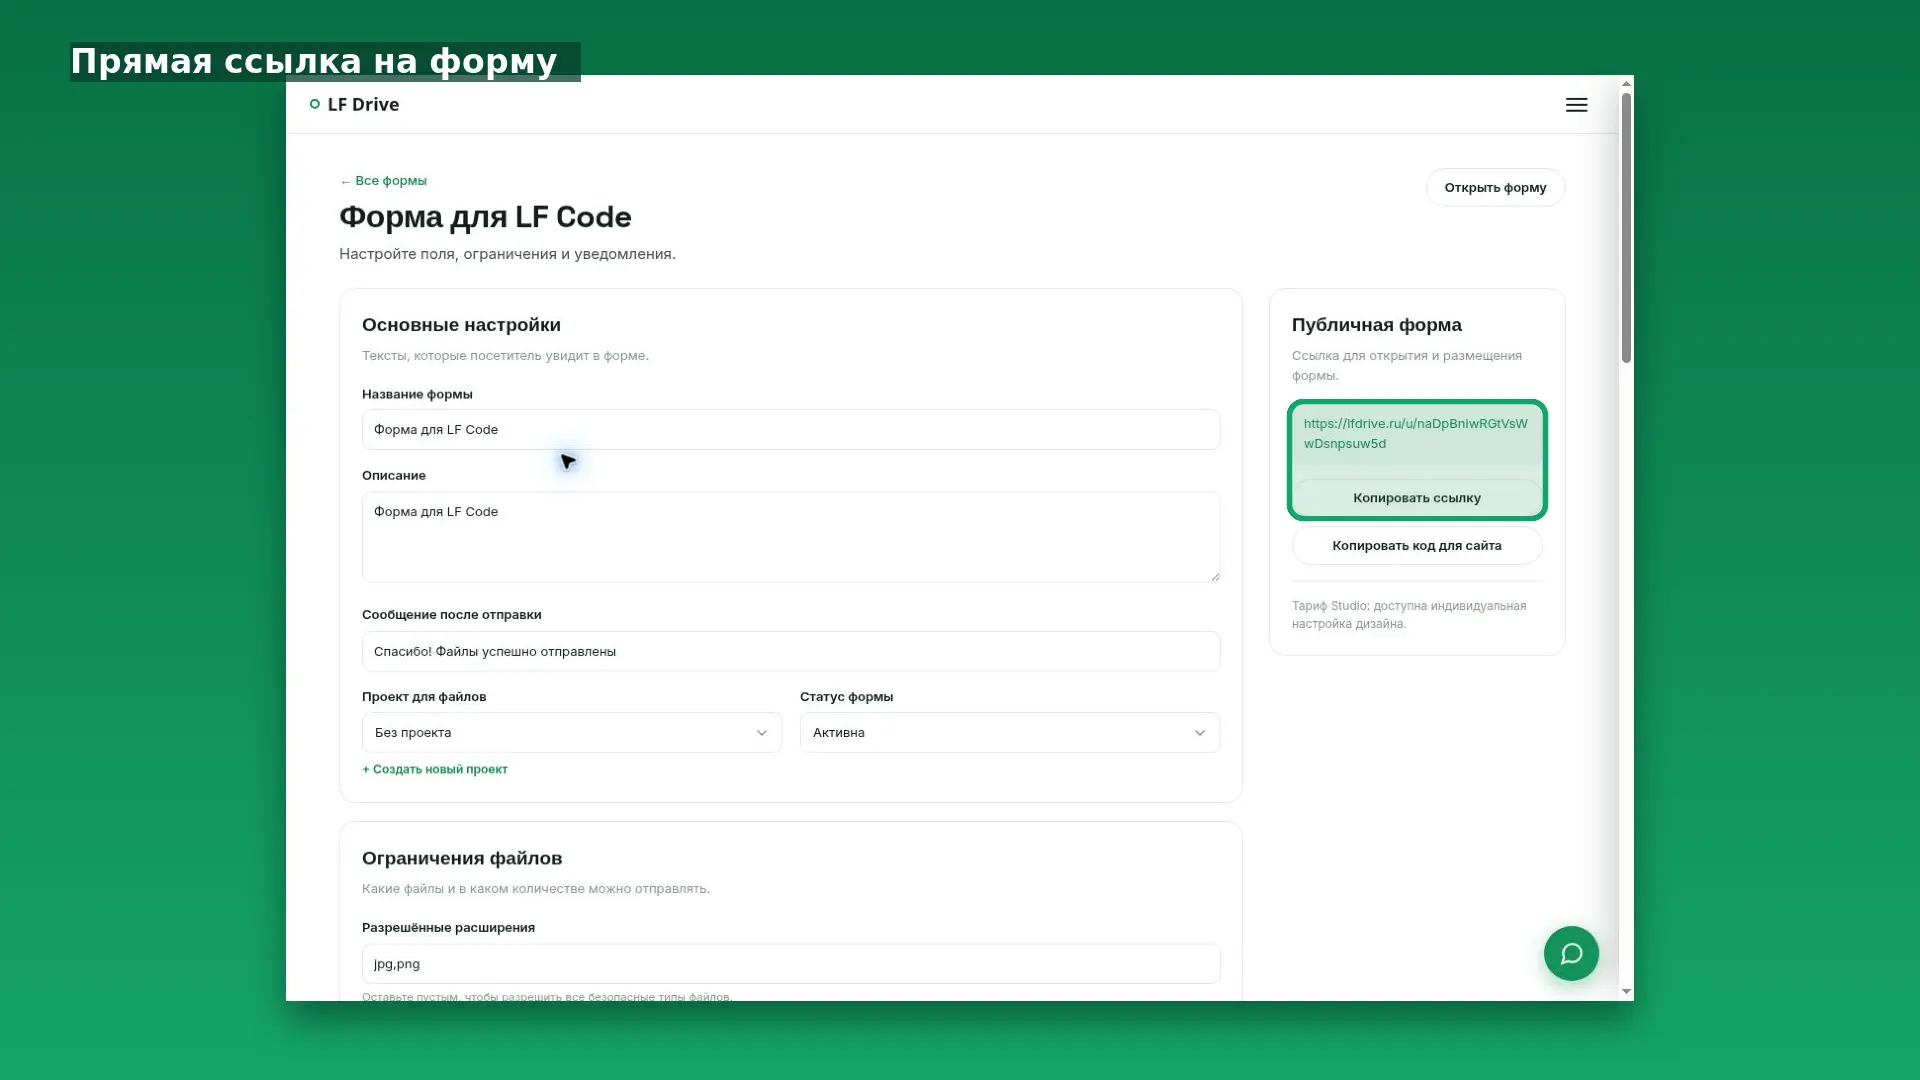1920x1080 pixels.
Task: Click the 'Ограничения файлов' heading
Action: pos(461,858)
